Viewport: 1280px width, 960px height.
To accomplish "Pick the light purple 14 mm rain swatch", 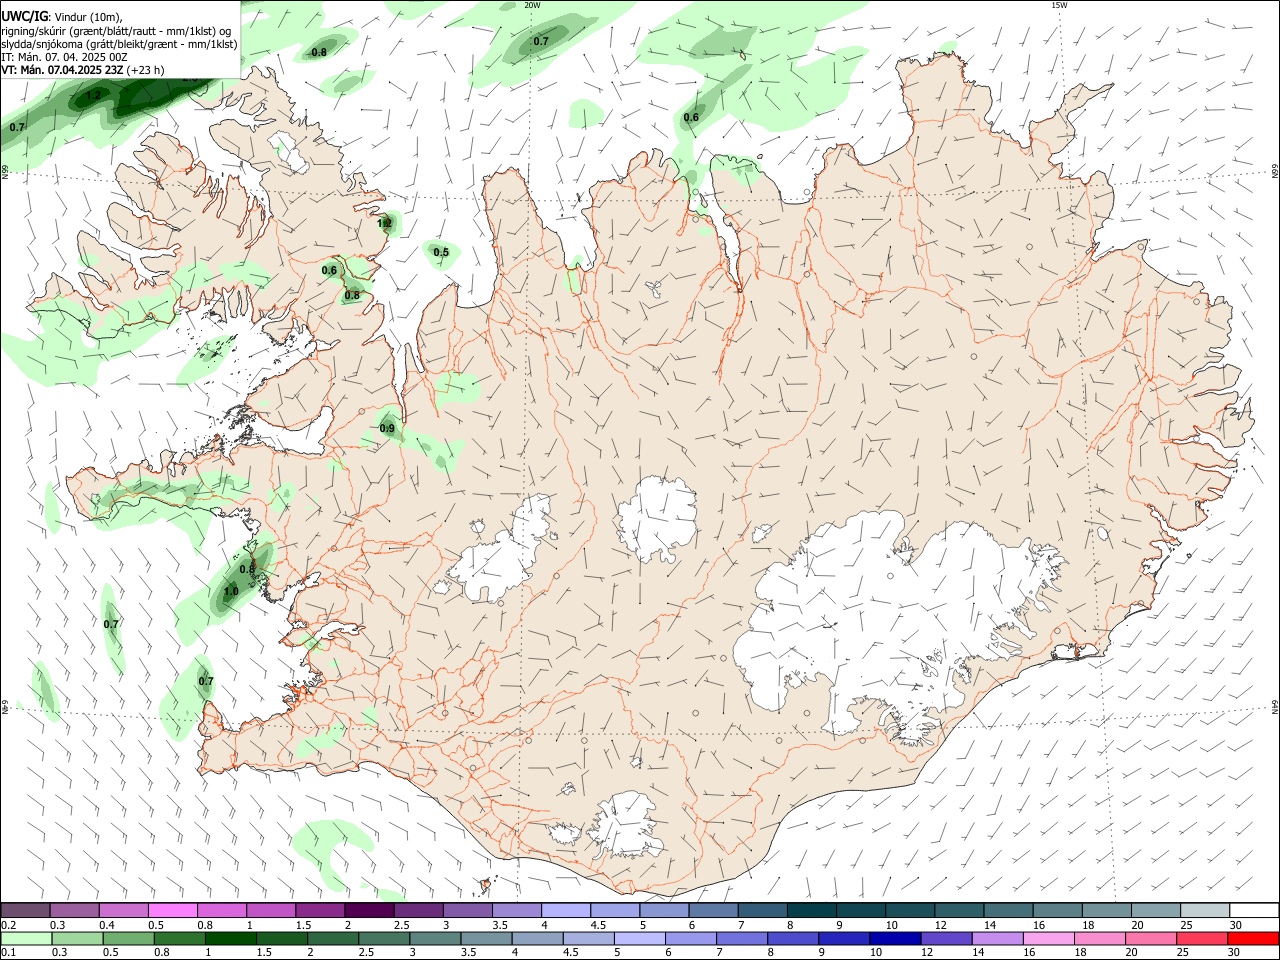I will click(x=997, y=938).
